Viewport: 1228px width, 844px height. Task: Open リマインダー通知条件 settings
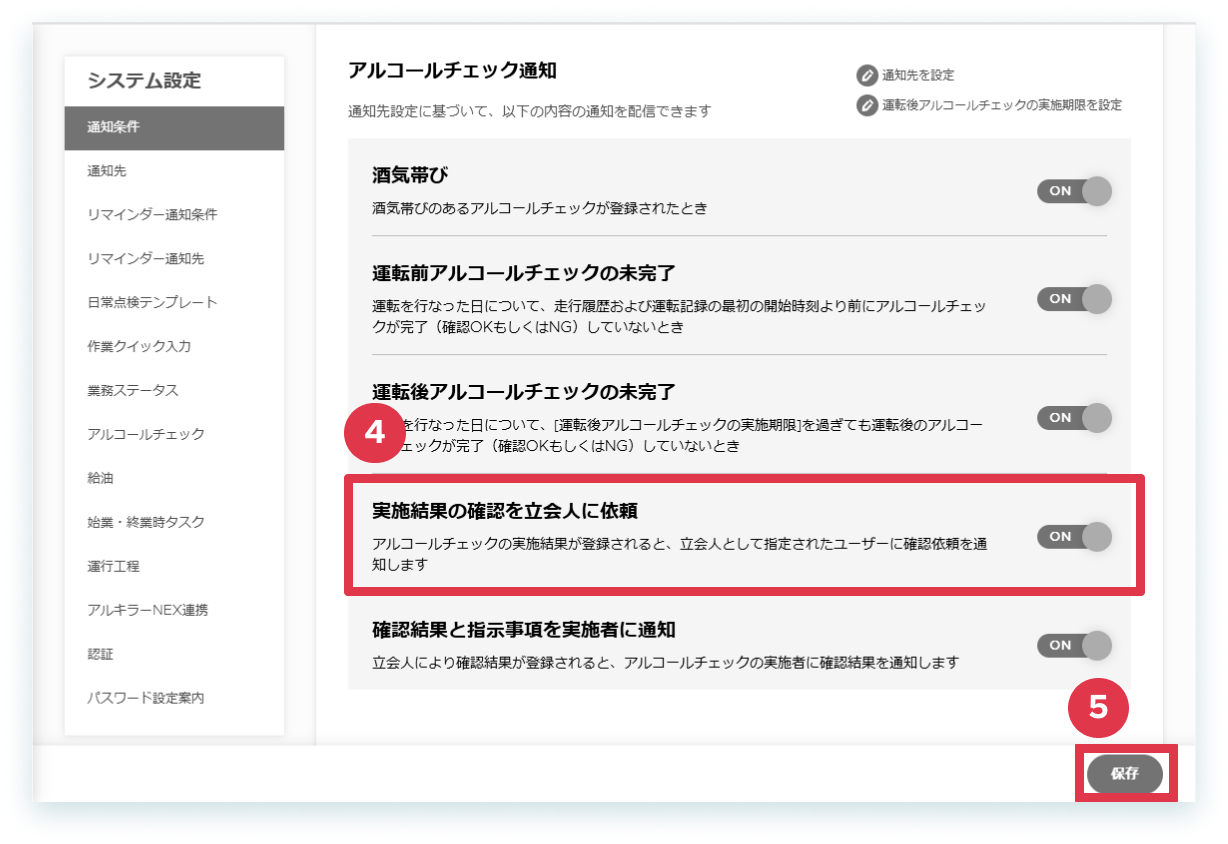pyautogui.click(x=174, y=215)
